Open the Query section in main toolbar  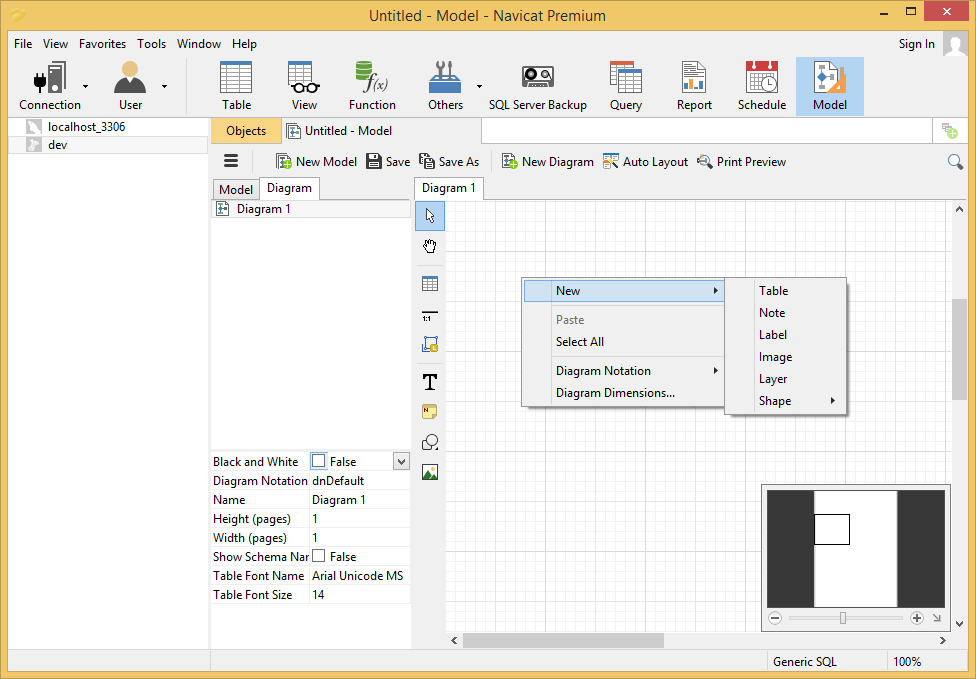(625, 86)
